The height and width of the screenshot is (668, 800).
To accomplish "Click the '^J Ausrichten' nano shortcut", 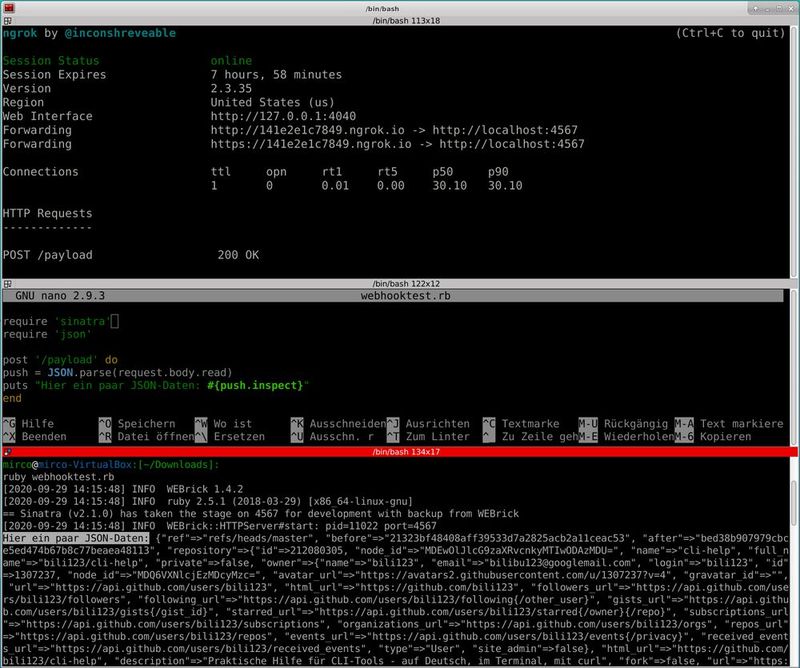I will 428,424.
